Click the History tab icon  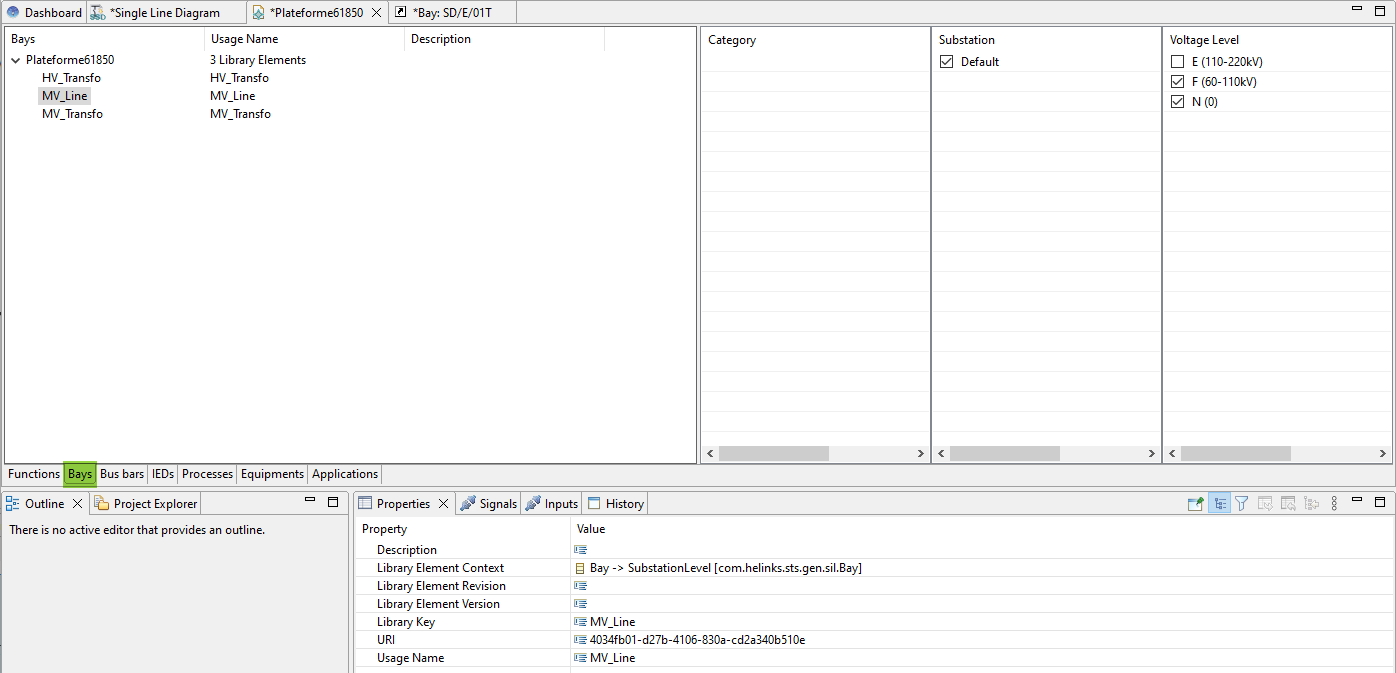pos(594,504)
